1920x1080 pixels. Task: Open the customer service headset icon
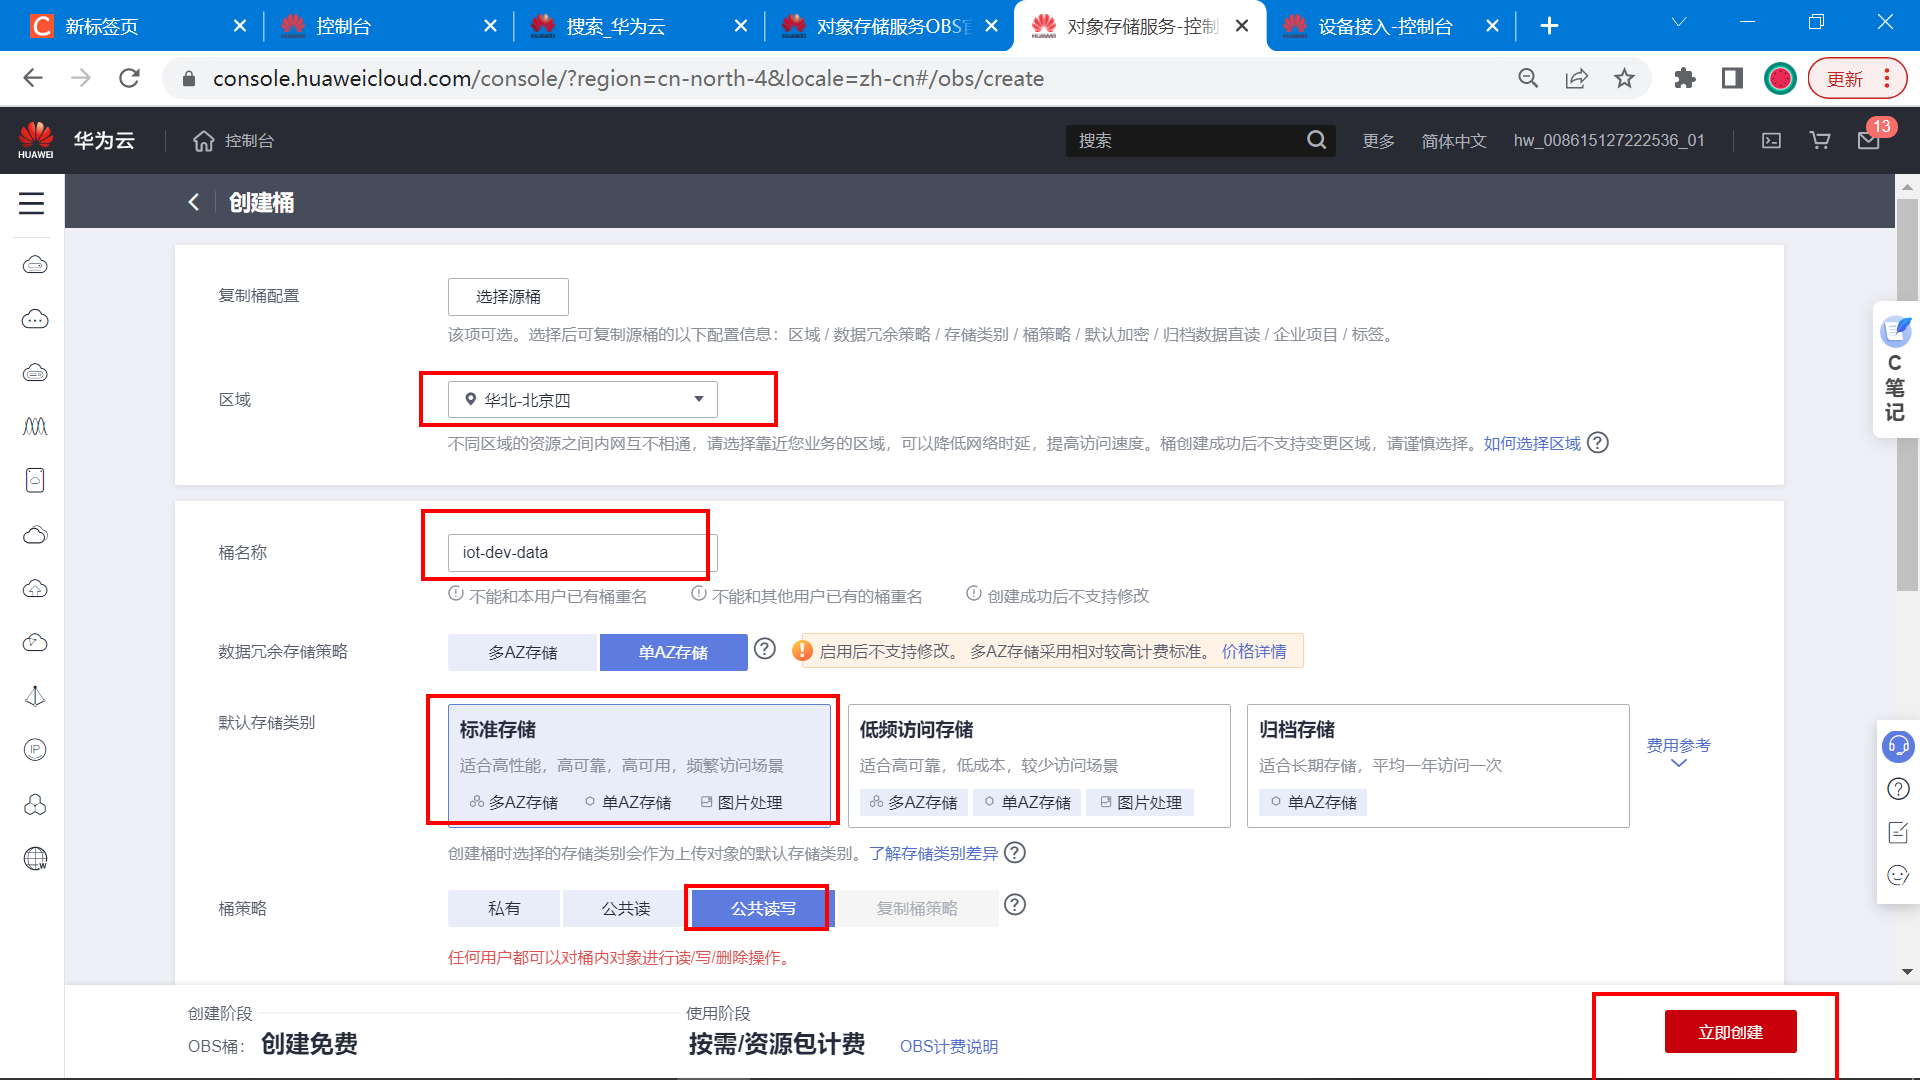coord(1897,745)
